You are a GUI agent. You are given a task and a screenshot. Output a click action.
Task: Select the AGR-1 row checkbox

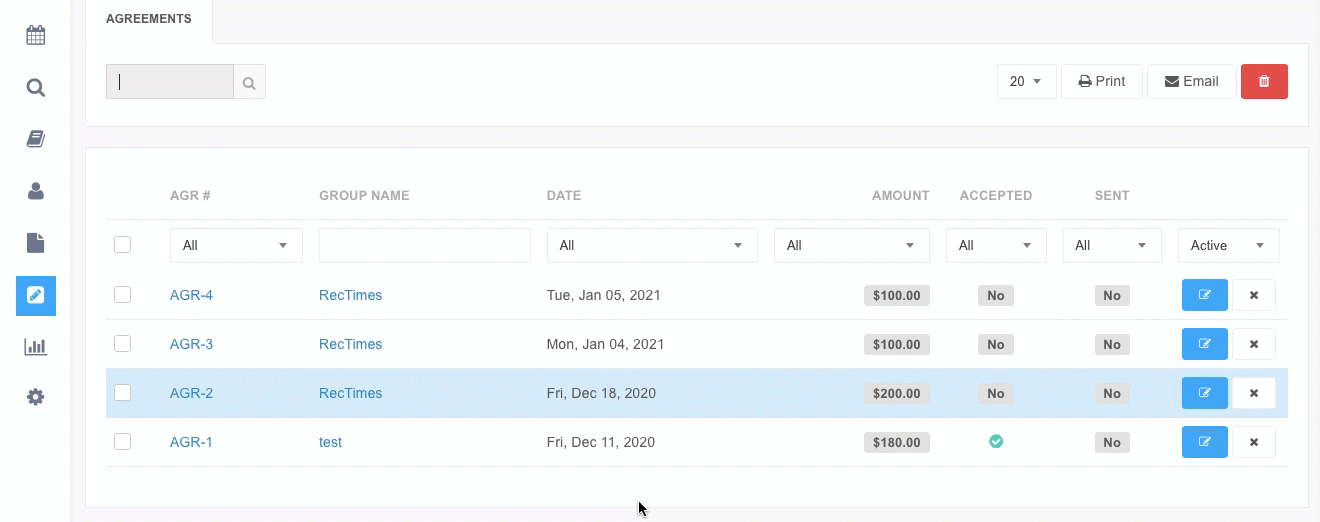point(122,442)
